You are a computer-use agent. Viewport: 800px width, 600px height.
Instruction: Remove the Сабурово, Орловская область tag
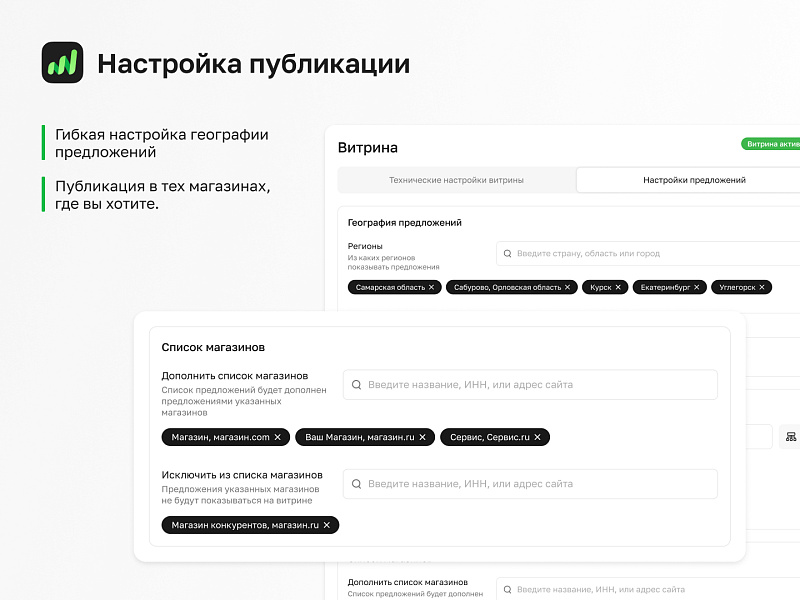point(567,287)
